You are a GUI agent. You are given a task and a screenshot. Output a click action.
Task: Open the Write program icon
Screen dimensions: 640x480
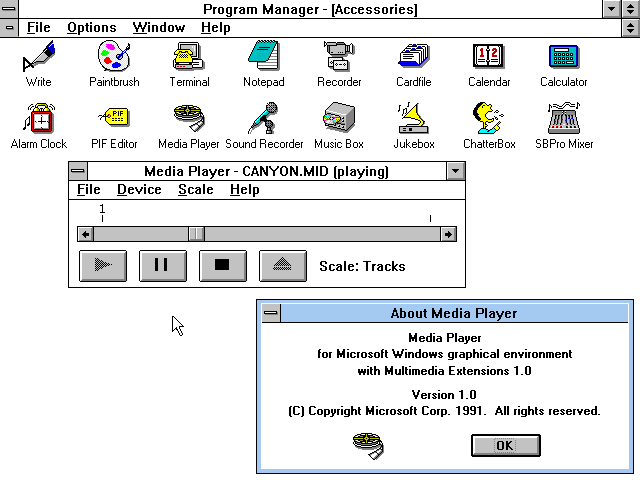[38, 56]
